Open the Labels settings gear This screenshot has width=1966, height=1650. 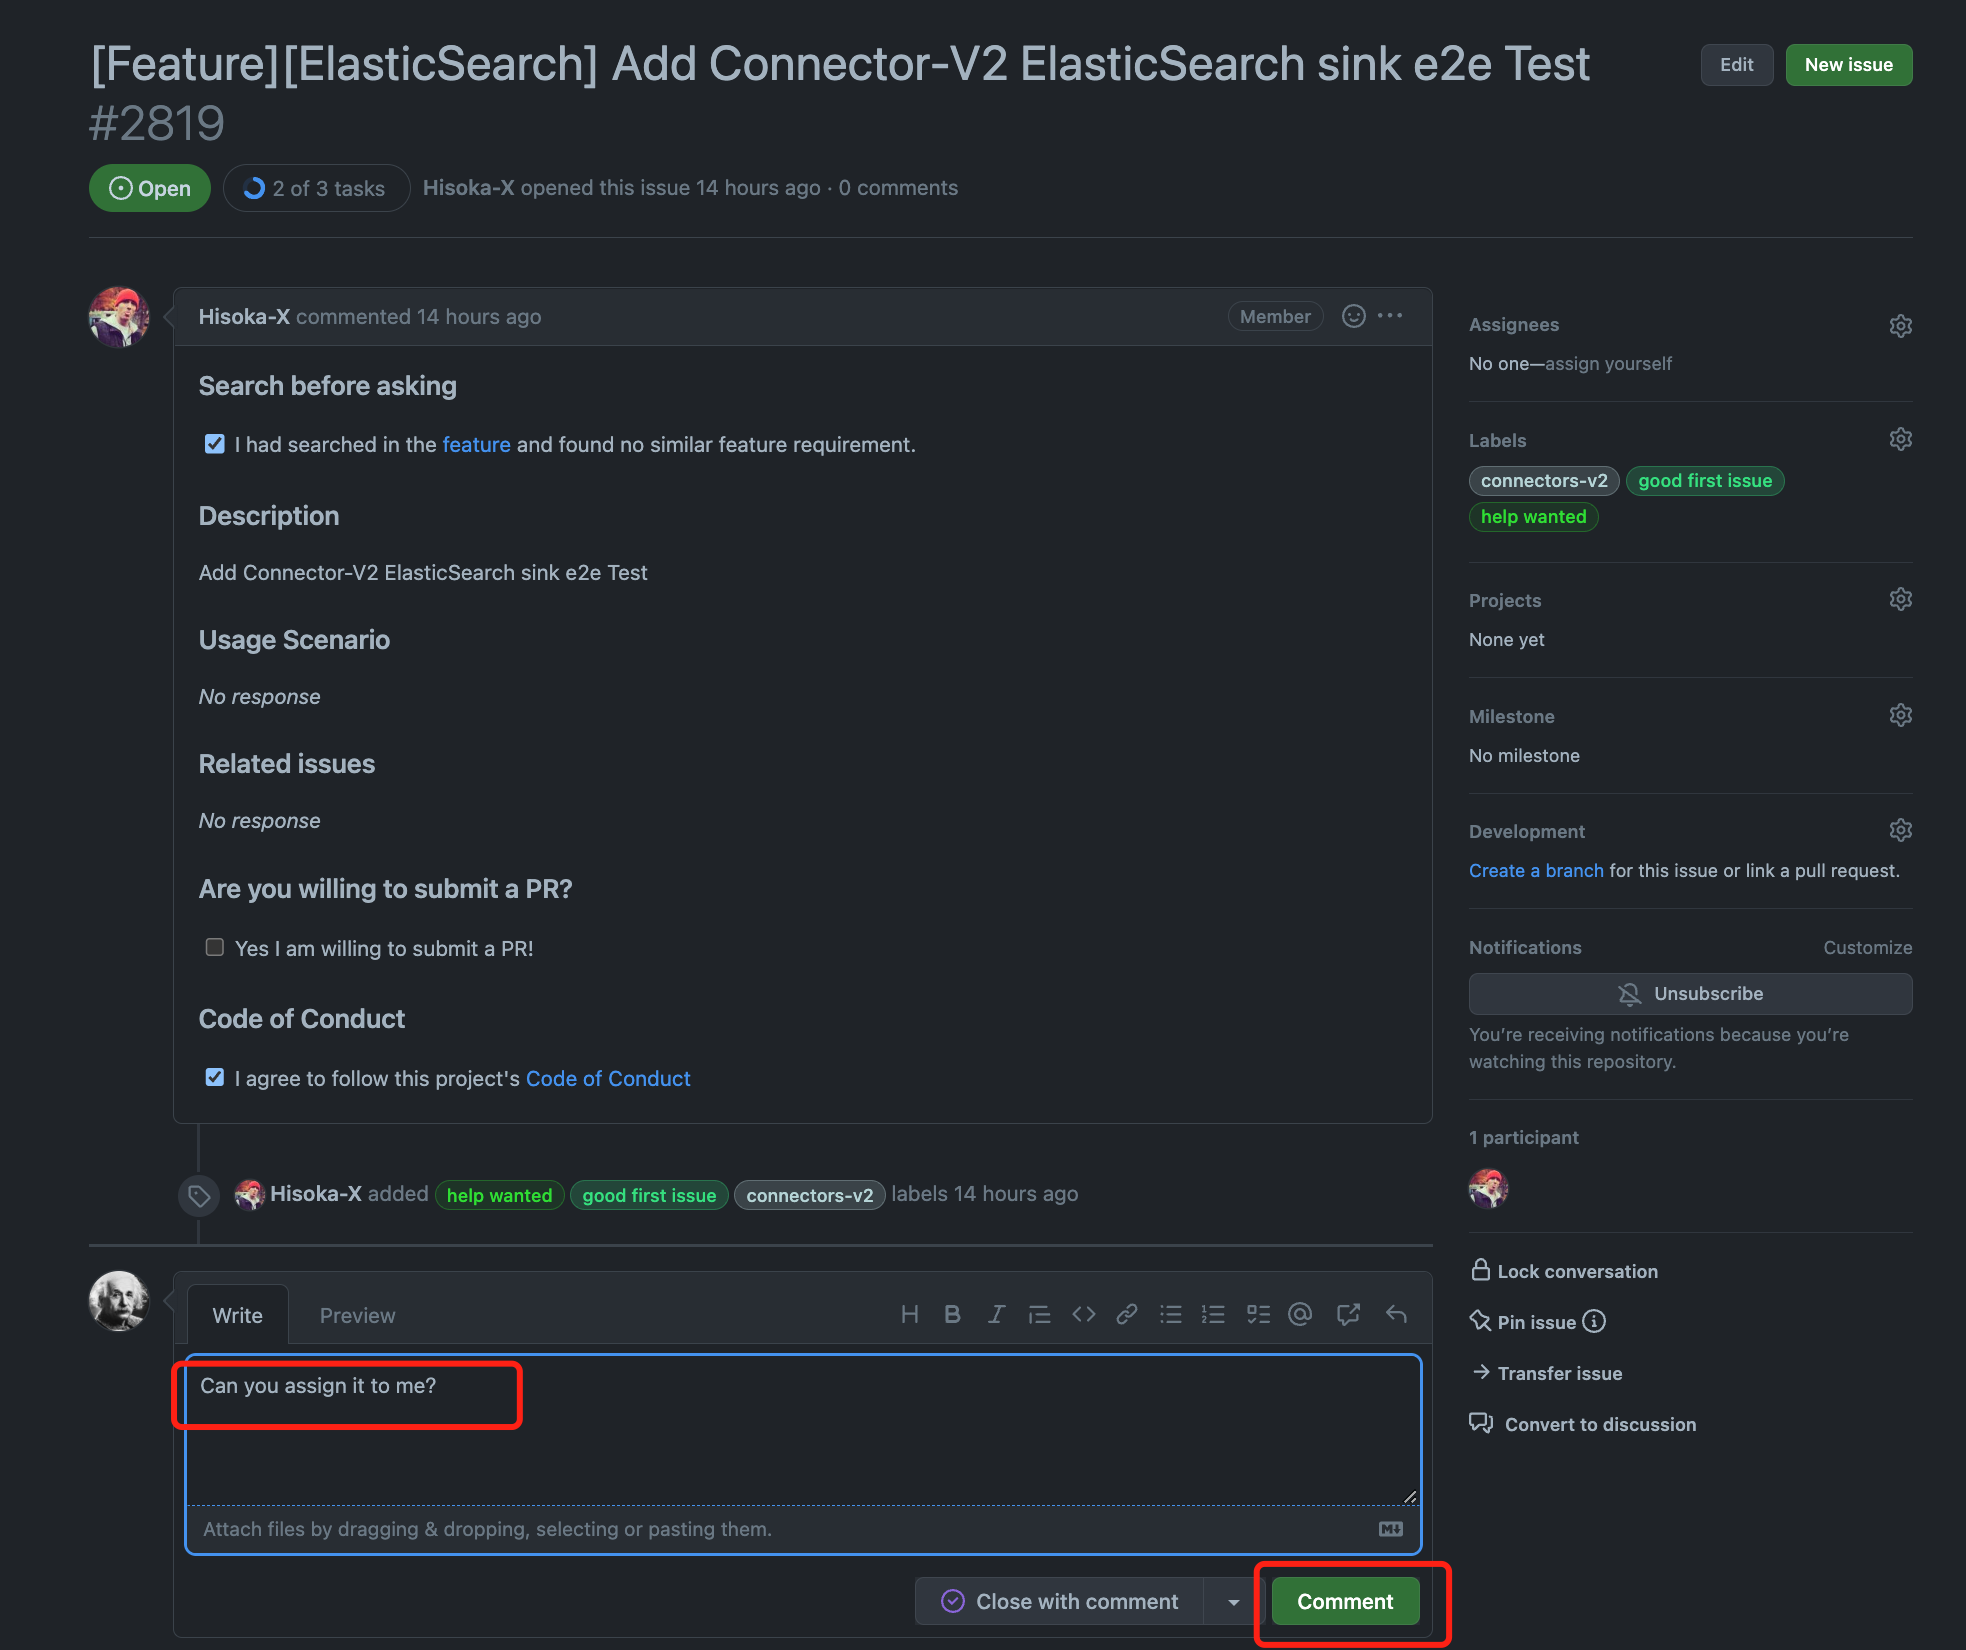tap(1900, 439)
